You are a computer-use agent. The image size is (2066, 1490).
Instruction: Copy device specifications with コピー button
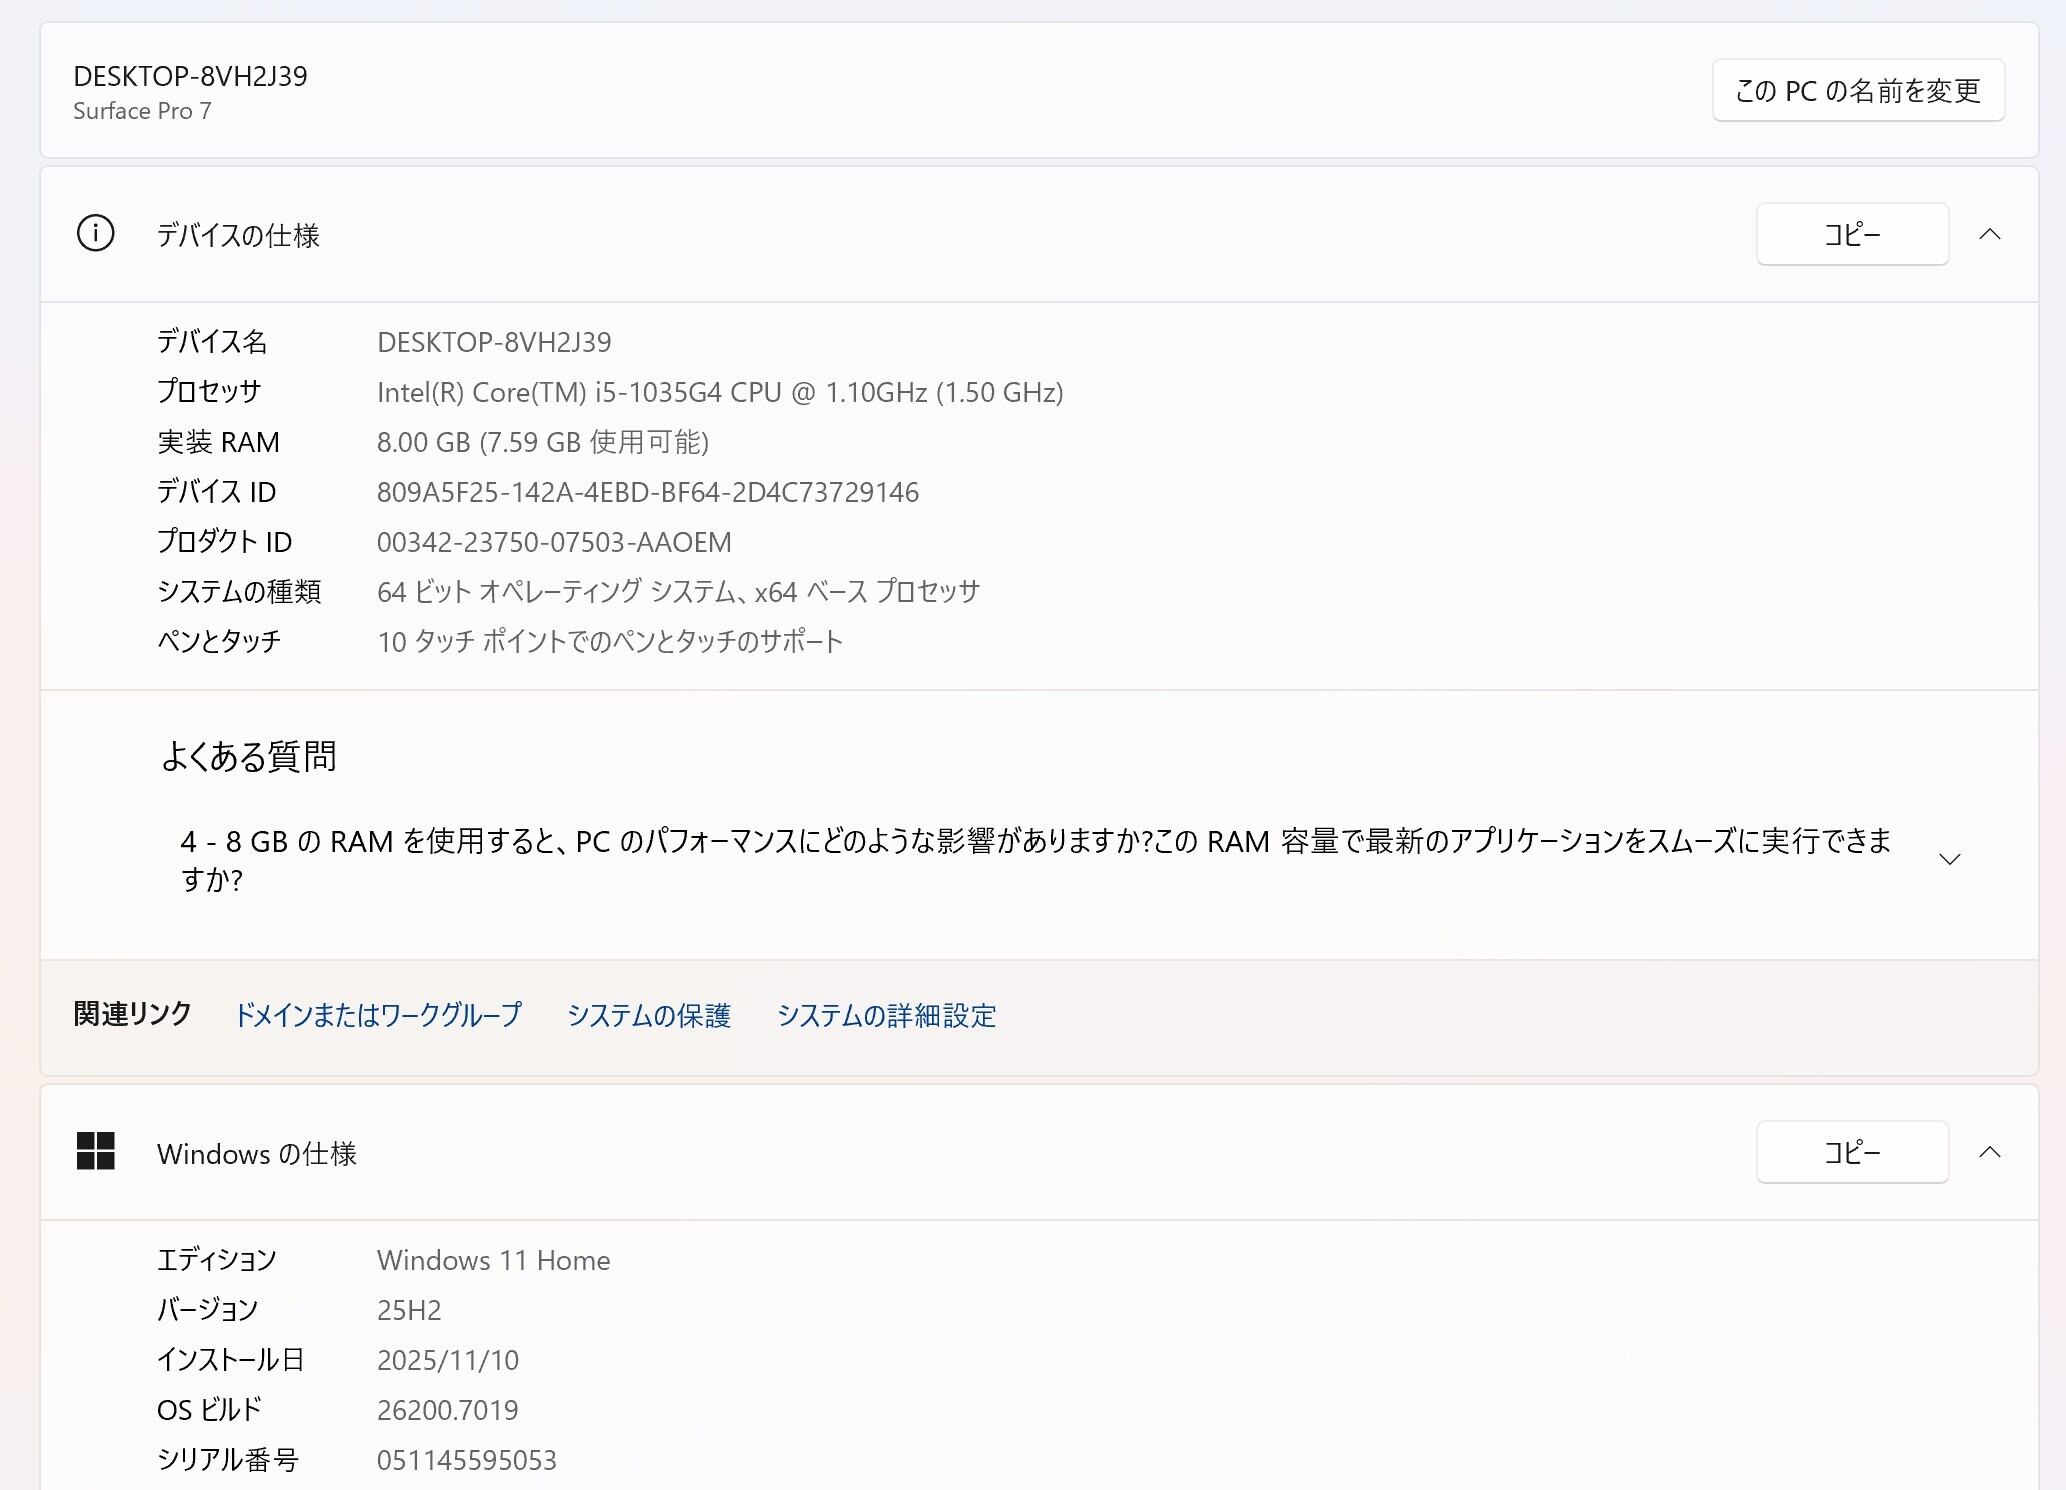[1851, 234]
